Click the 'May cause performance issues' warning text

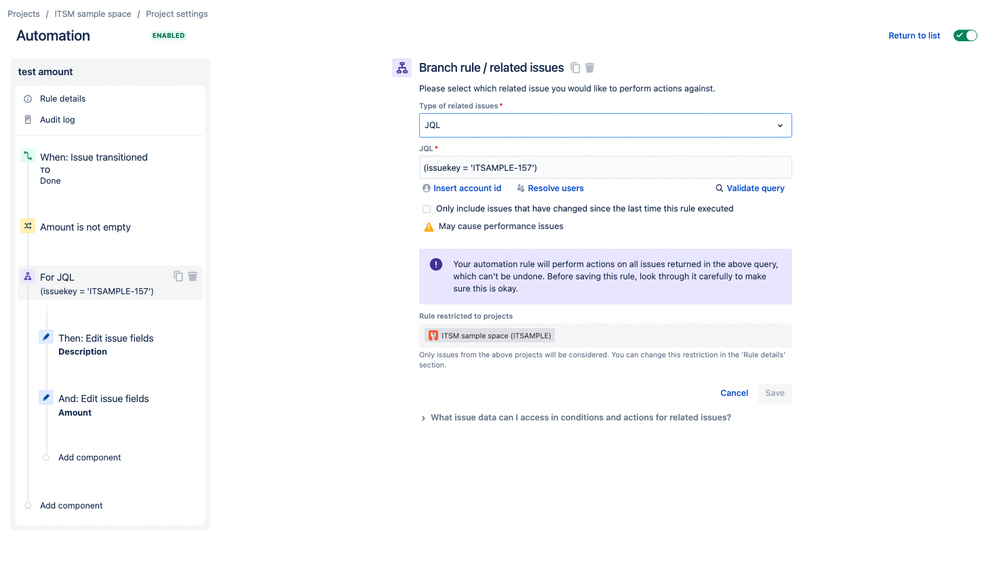coord(501,226)
